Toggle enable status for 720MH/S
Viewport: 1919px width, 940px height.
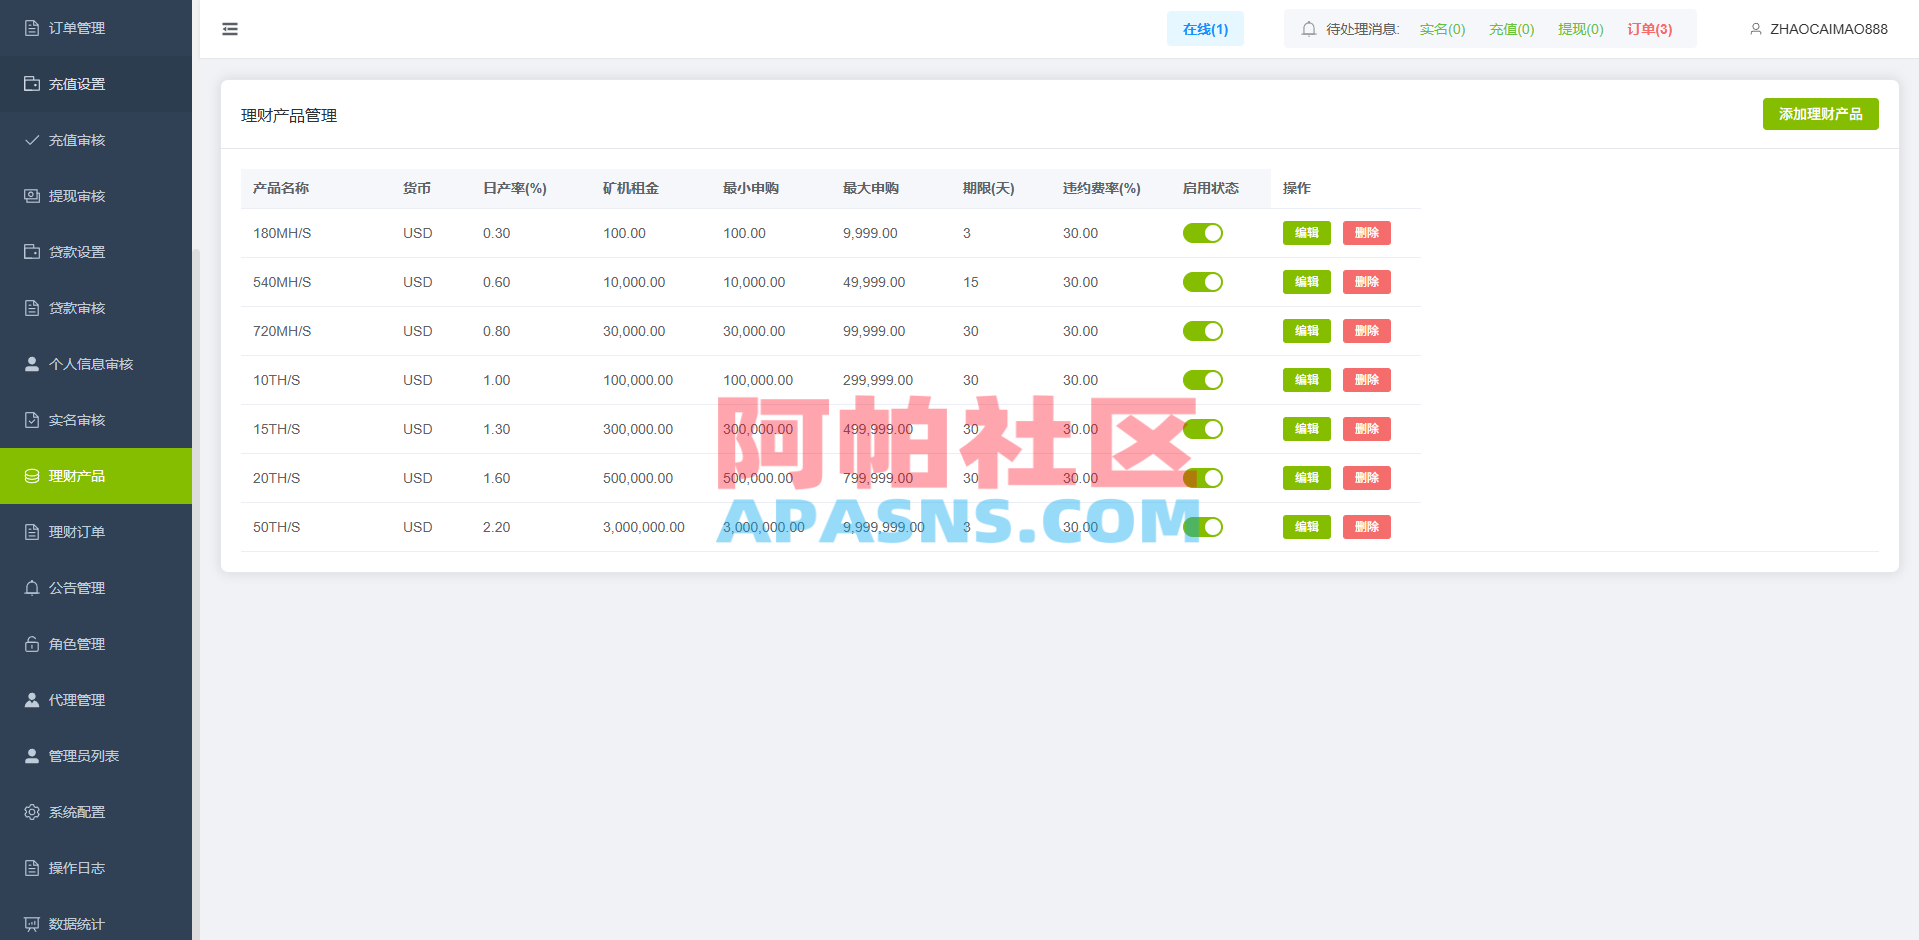pyautogui.click(x=1203, y=331)
